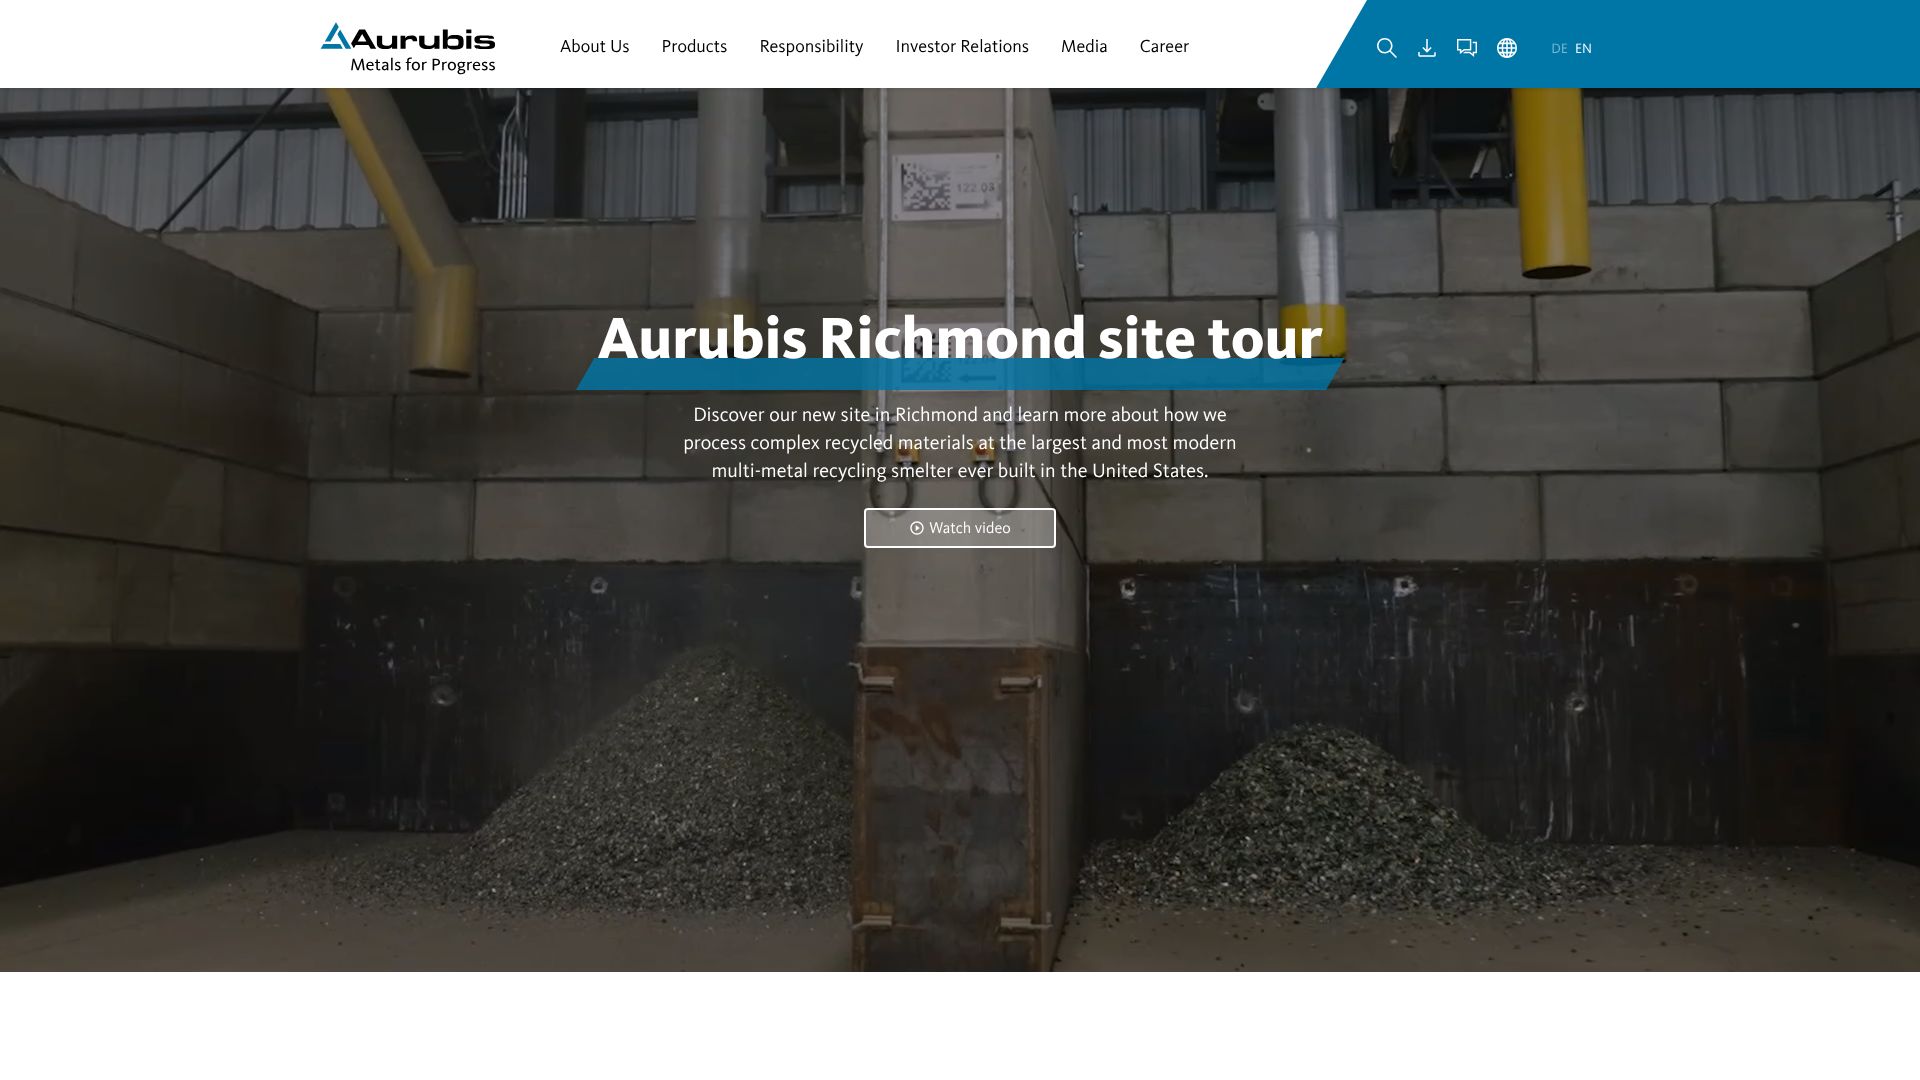Click the Aurubis wordmark text
Viewport: 1920px width, 1080px height.
tap(423, 38)
